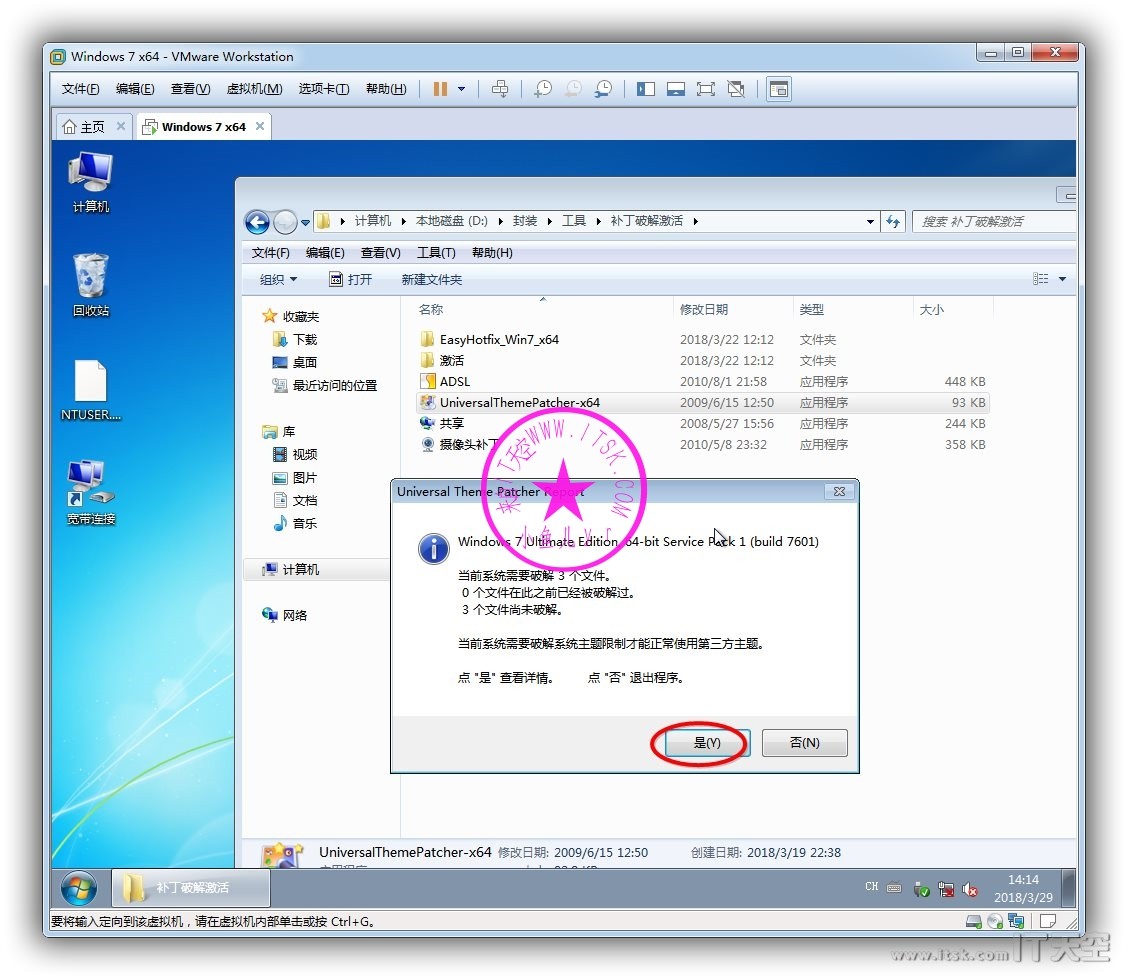
Task: Click the 是(Y) button in the dialog
Action: pos(707,743)
